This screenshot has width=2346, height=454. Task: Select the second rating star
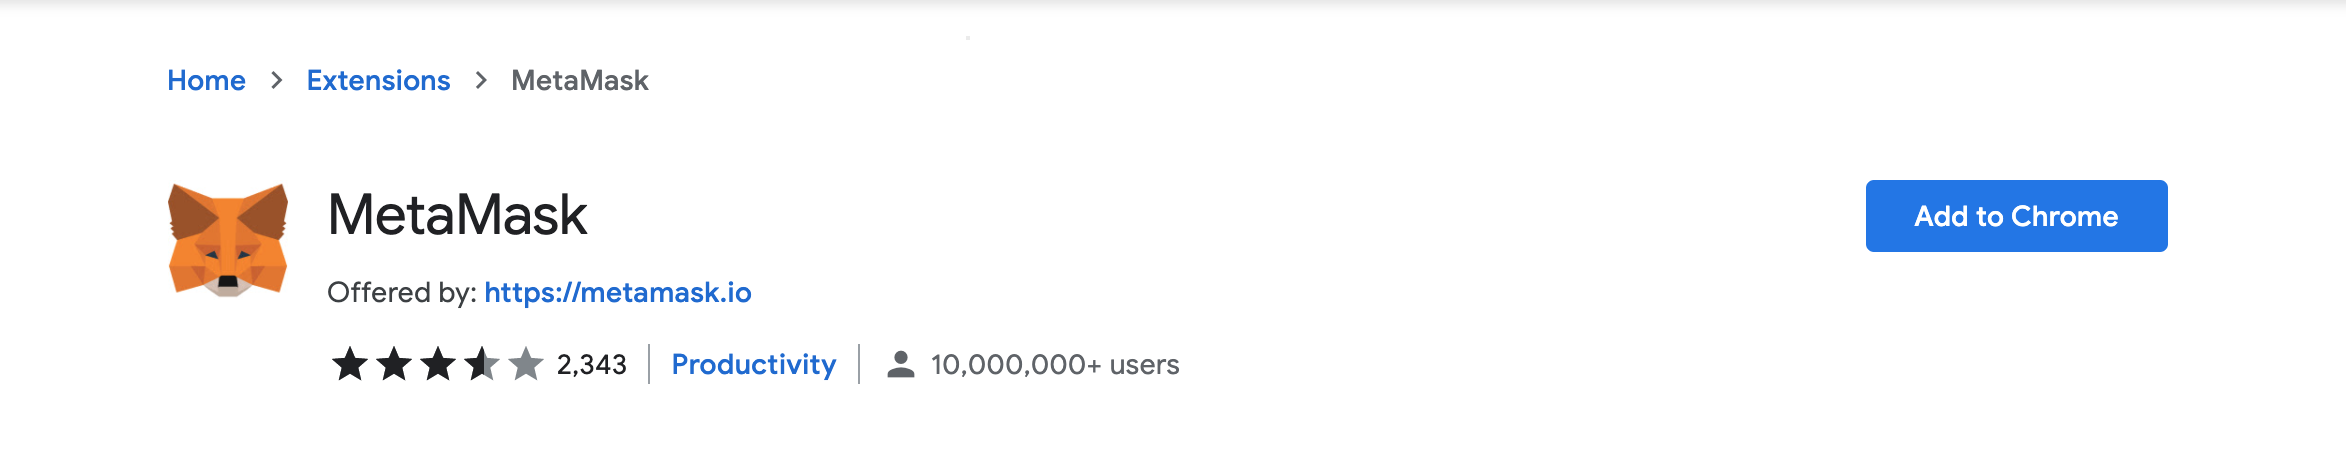[394, 364]
